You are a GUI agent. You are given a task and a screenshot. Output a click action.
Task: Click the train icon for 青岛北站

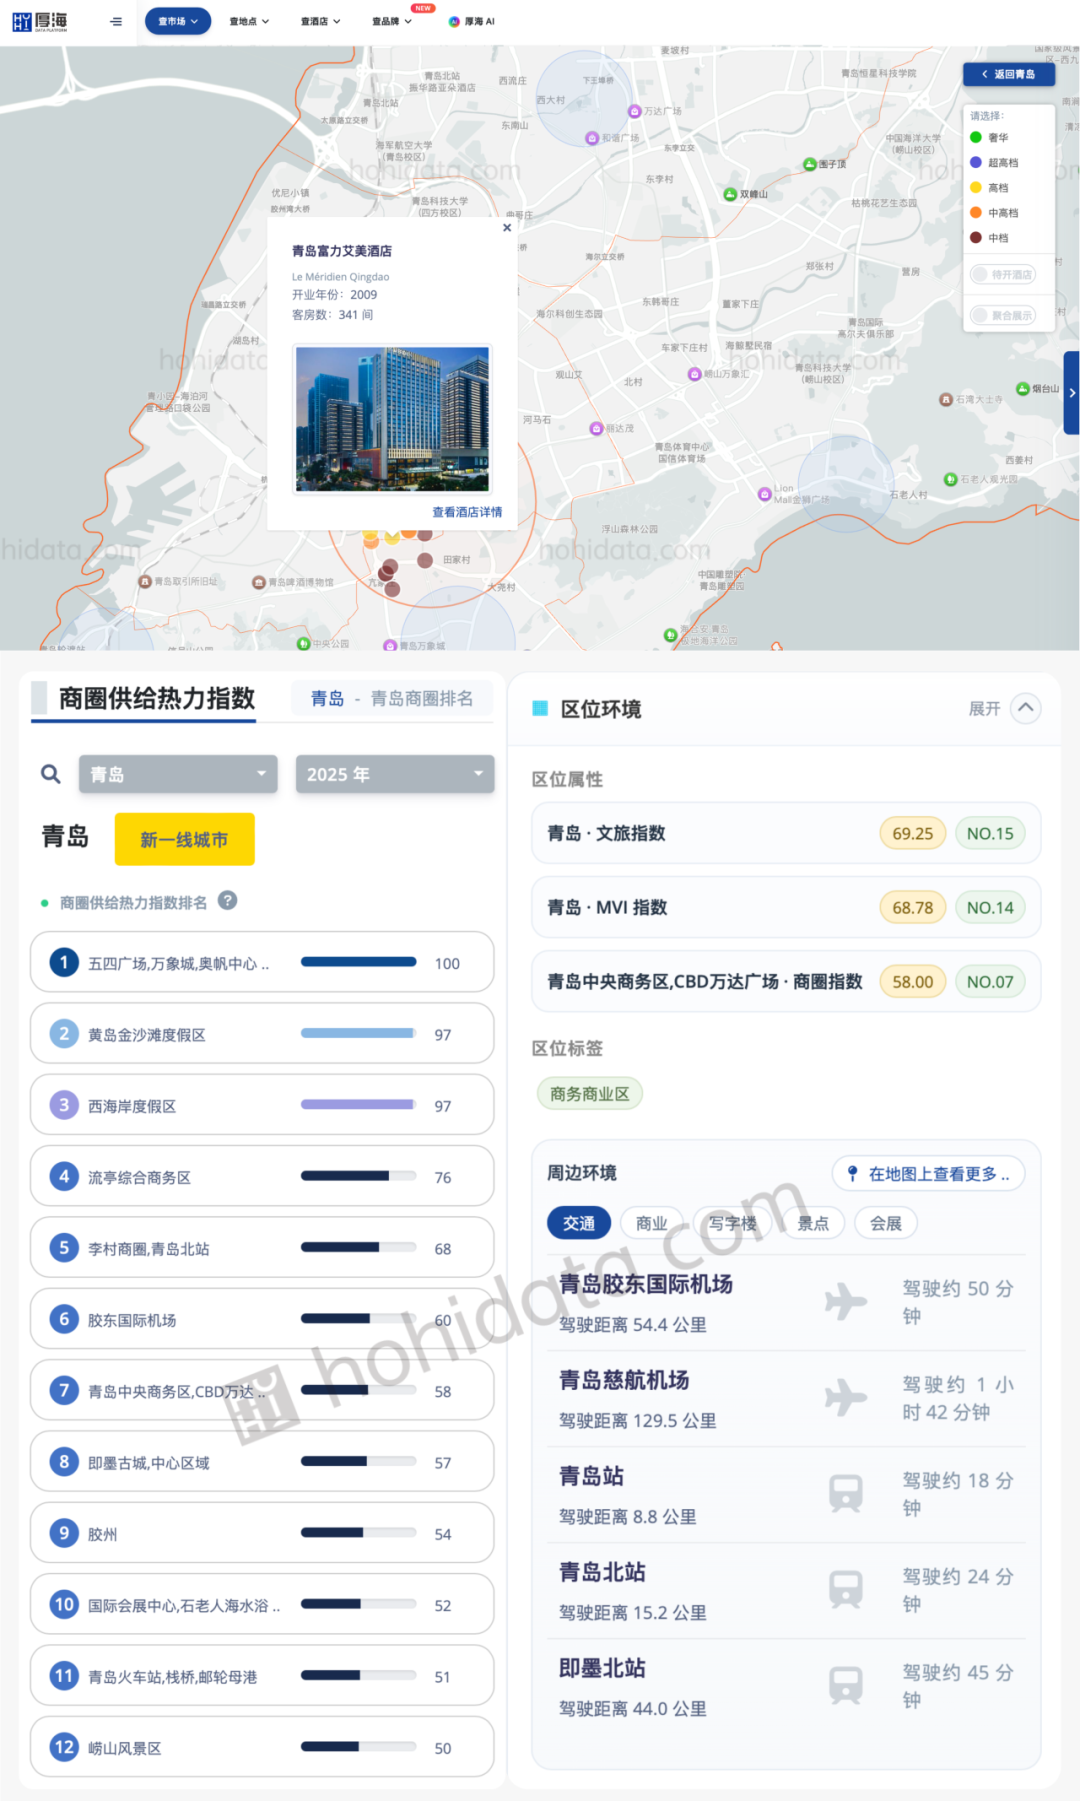846,1590
